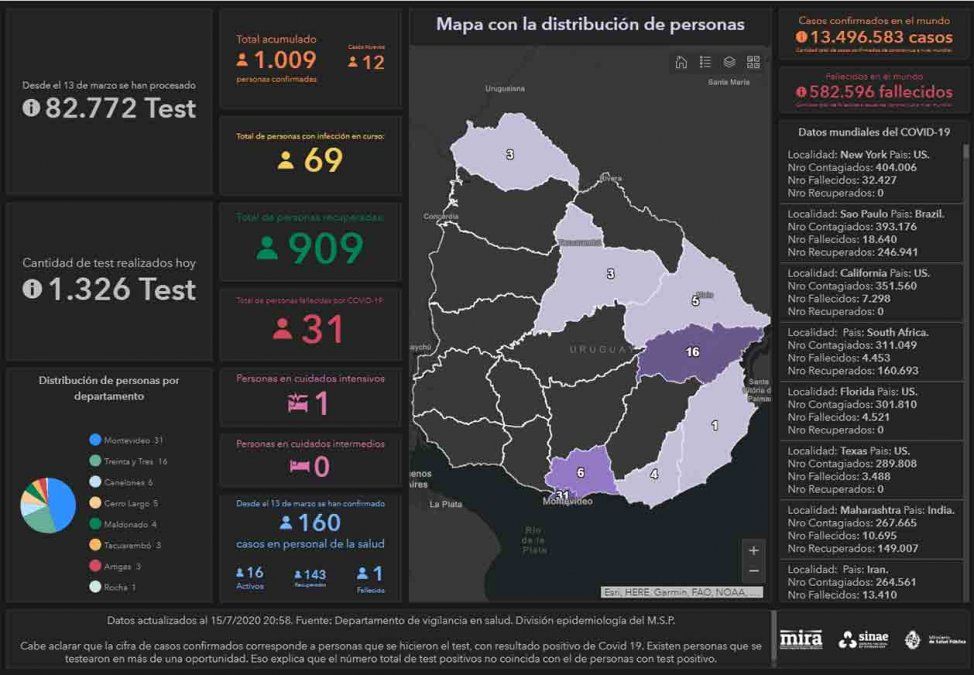Open the map layers stack icon
Screen dimensions: 974x675
729,62
